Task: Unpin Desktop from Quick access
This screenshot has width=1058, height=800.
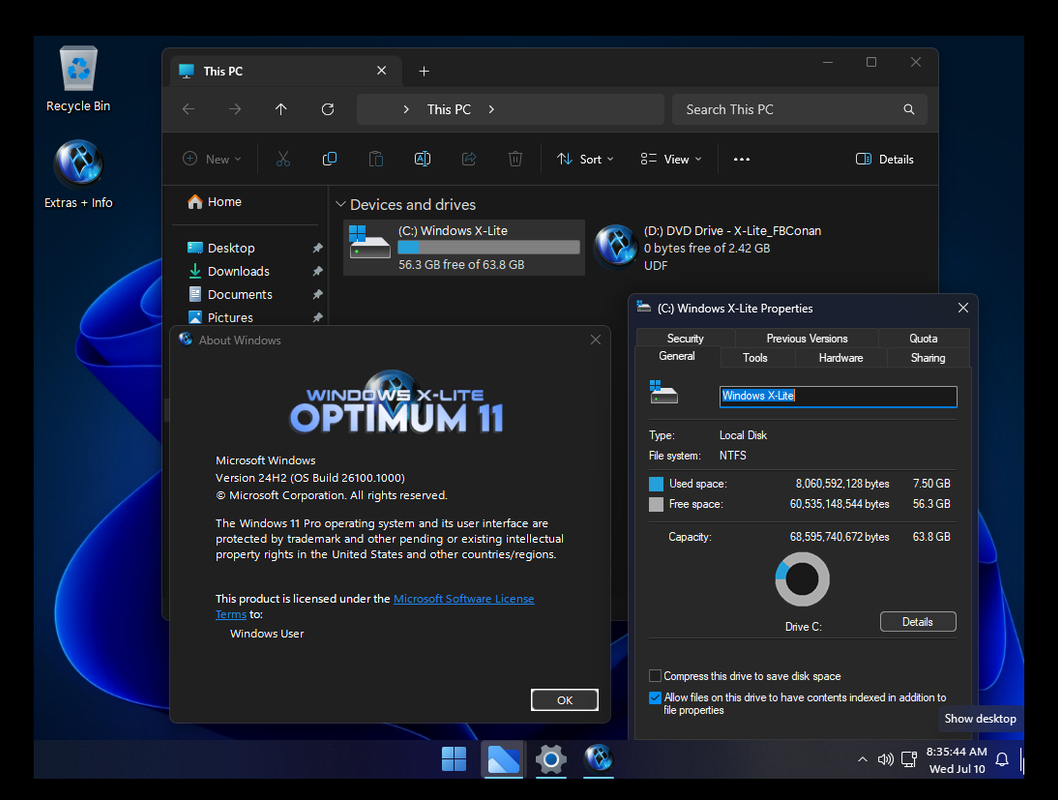Action: pyautogui.click(x=317, y=248)
